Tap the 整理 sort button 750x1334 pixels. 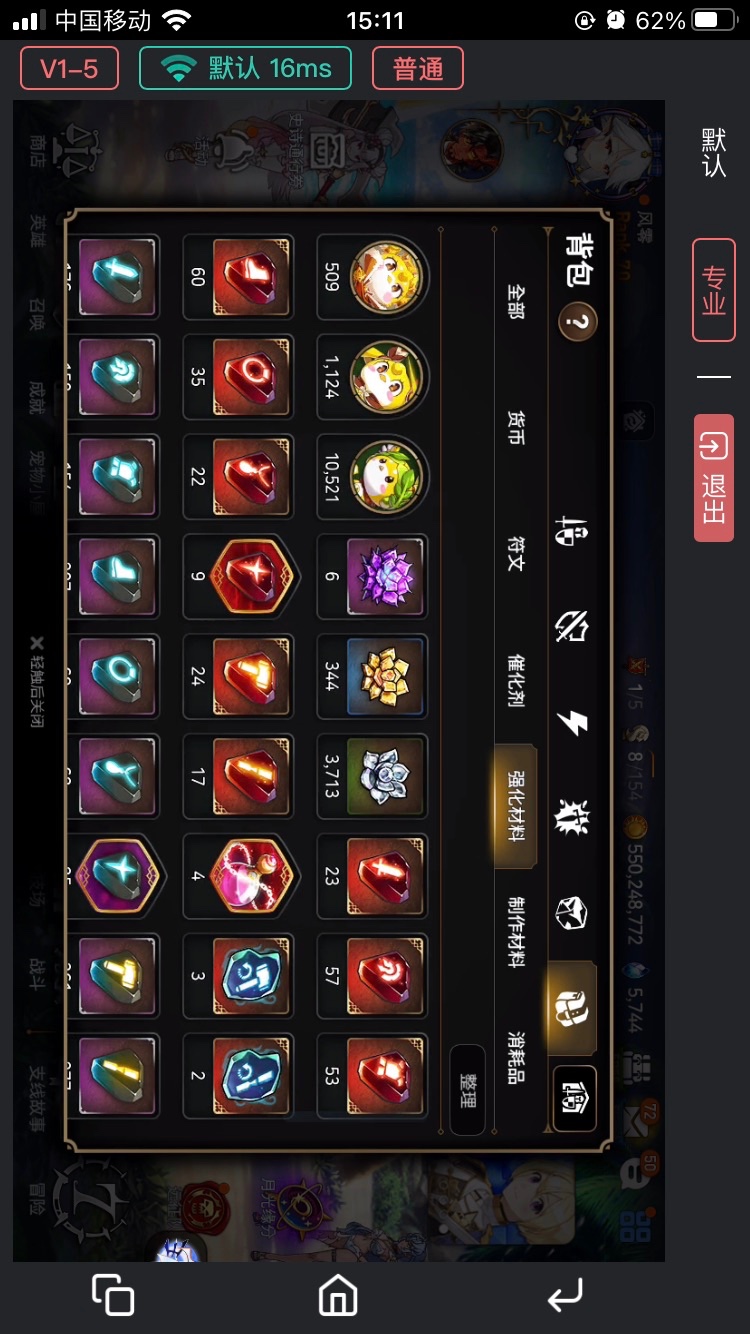point(468,1090)
